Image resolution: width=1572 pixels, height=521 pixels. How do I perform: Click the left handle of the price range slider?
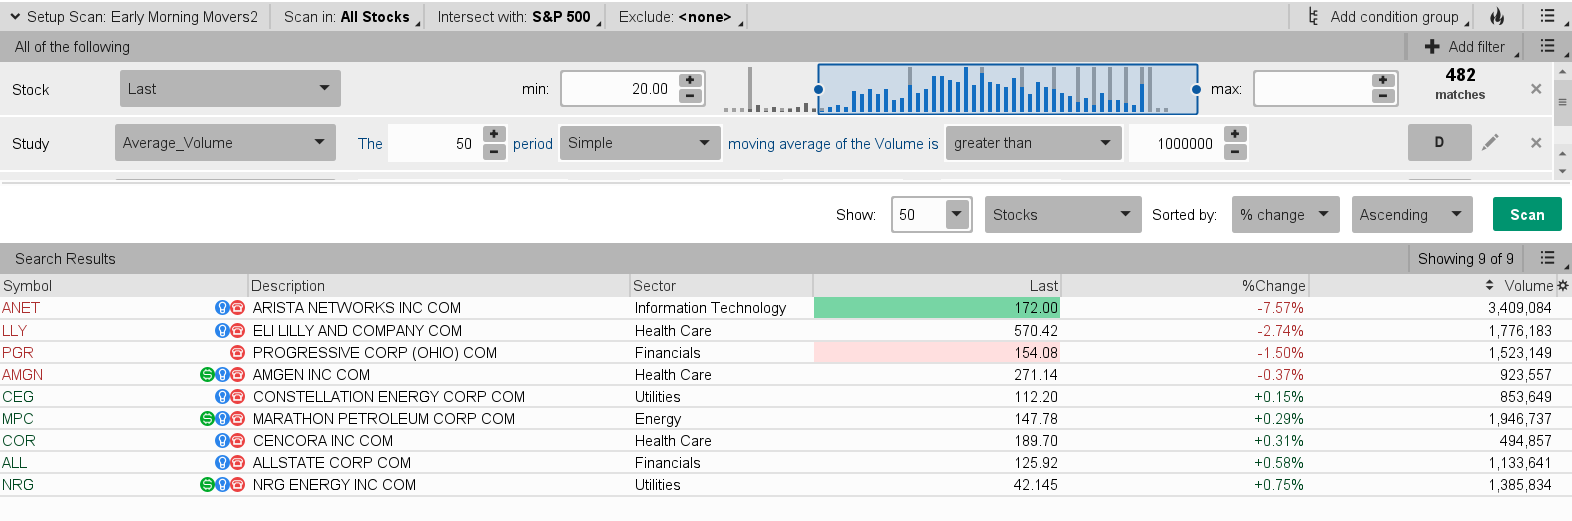coord(819,89)
